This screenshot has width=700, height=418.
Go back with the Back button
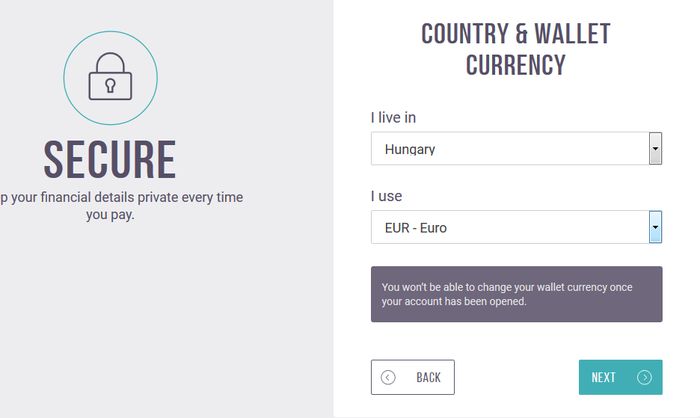[412, 377]
